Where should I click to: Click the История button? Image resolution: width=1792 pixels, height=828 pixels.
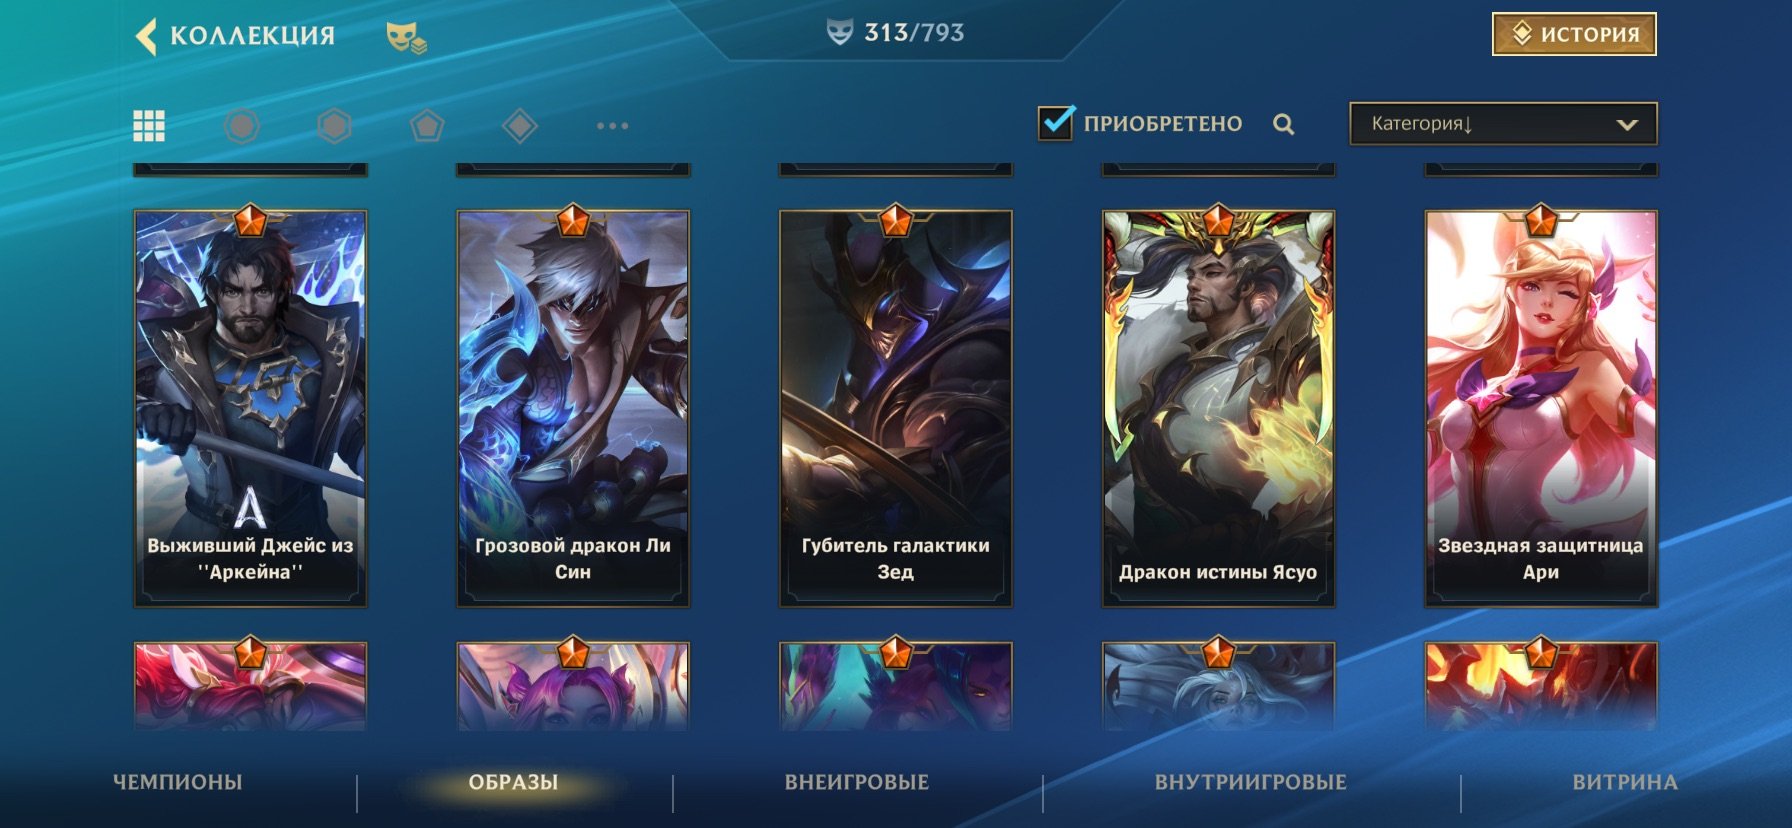point(1574,34)
